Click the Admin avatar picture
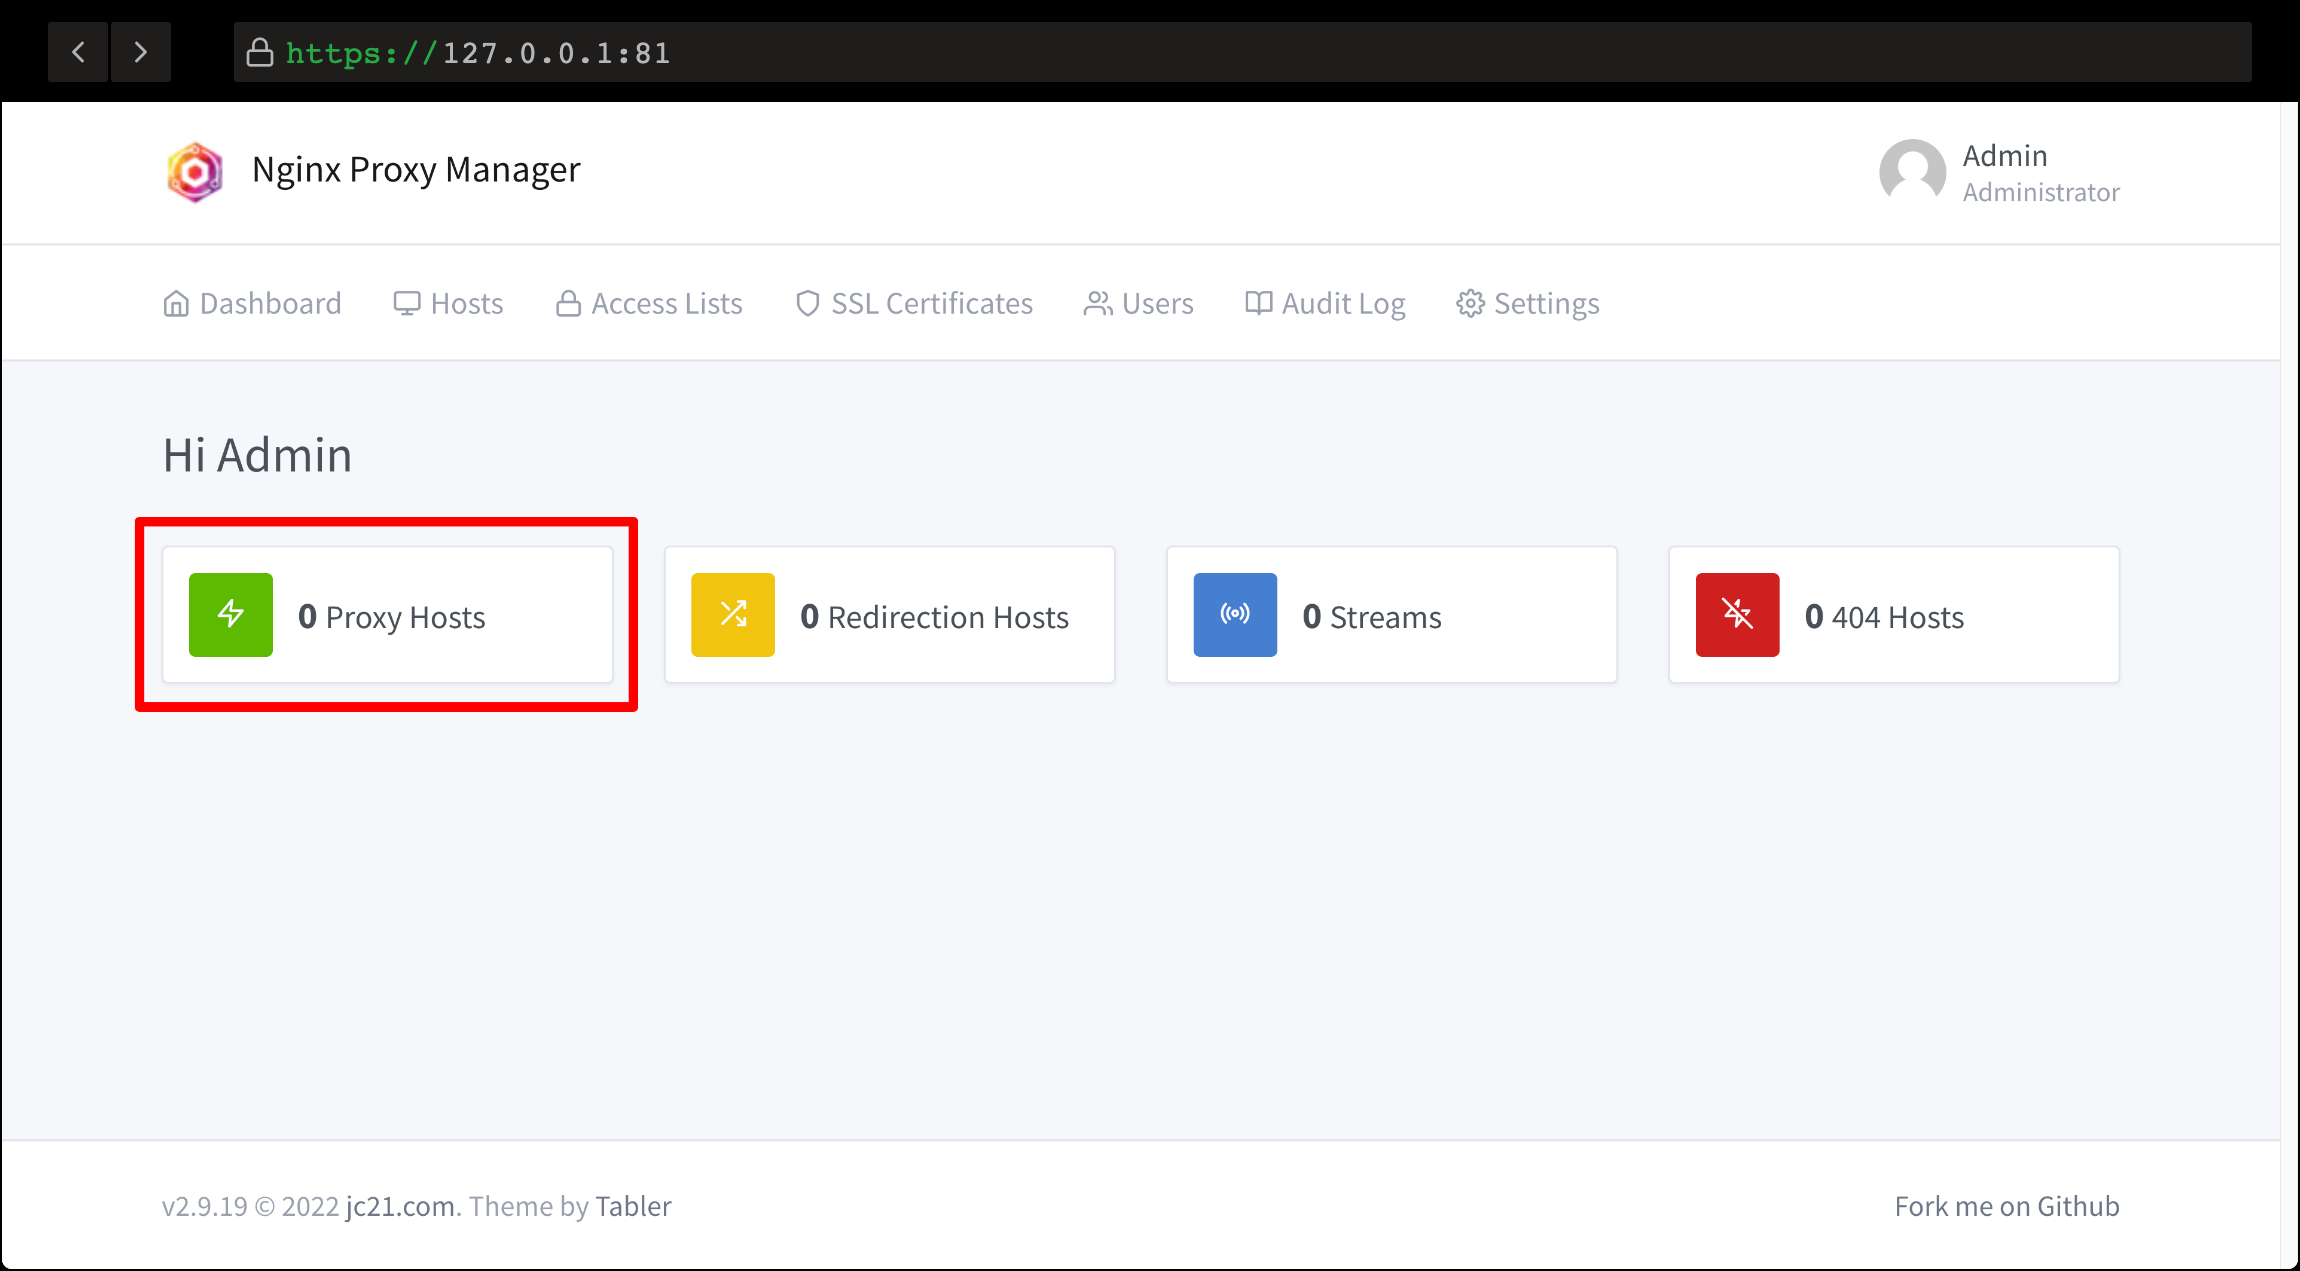The width and height of the screenshot is (2300, 1271). (1912, 172)
